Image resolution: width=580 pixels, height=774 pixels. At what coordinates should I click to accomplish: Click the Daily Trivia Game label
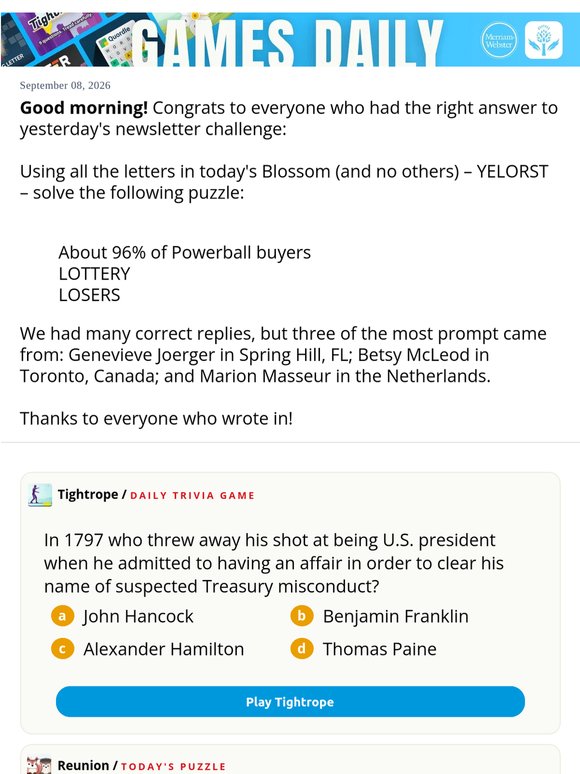(x=193, y=496)
